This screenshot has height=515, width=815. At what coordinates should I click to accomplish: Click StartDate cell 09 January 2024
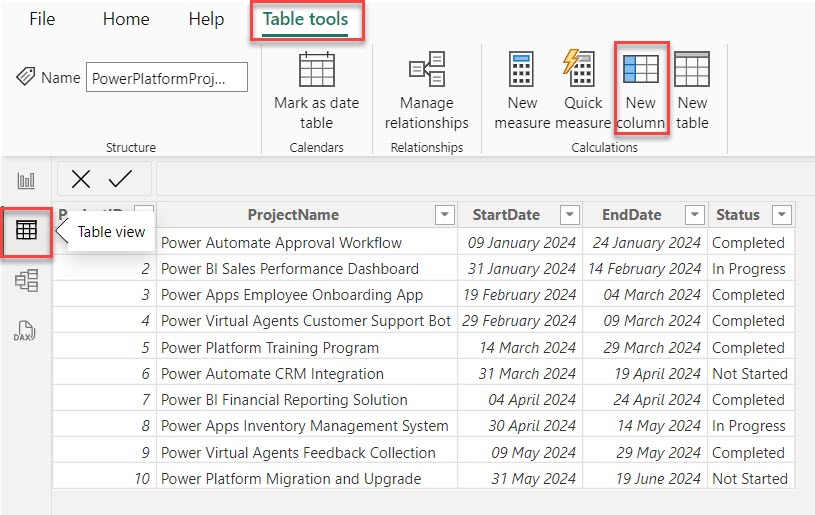tap(520, 242)
